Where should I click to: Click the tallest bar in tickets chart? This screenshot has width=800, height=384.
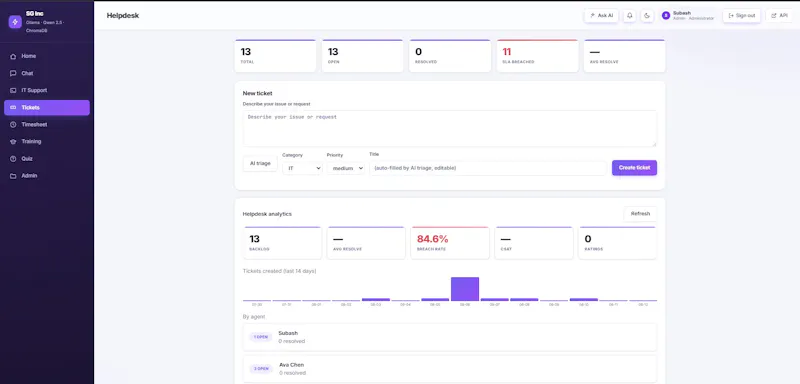[x=465, y=289]
